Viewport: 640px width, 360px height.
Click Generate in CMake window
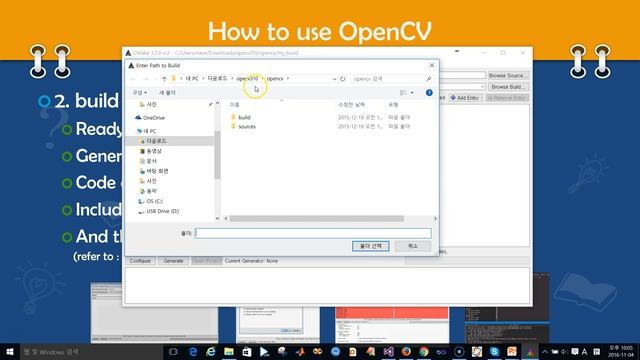pyautogui.click(x=173, y=261)
